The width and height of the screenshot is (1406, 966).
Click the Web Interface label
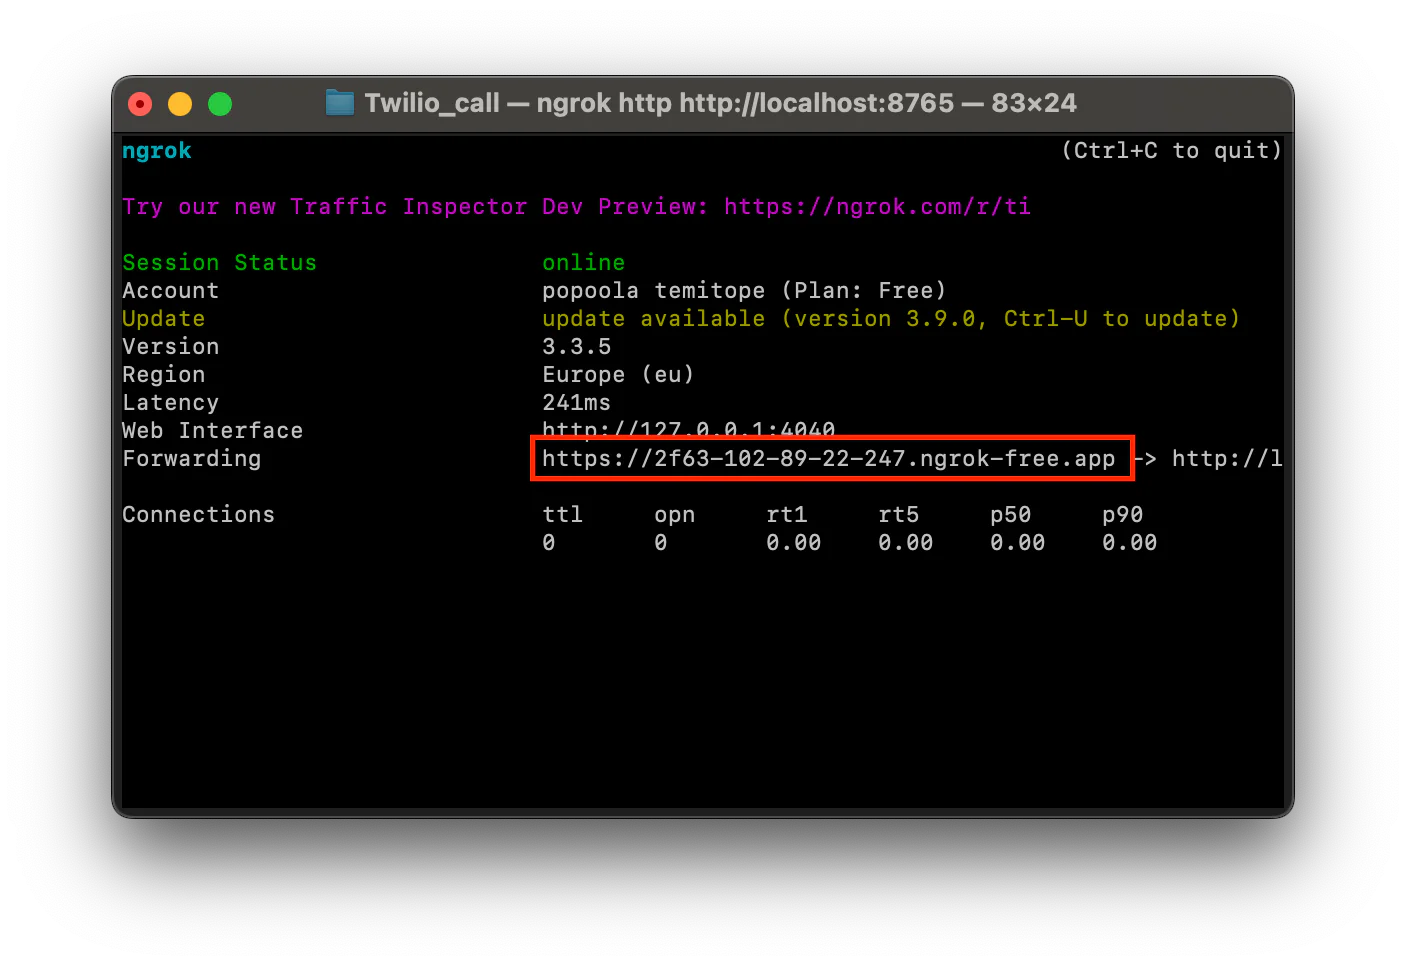[213, 431]
